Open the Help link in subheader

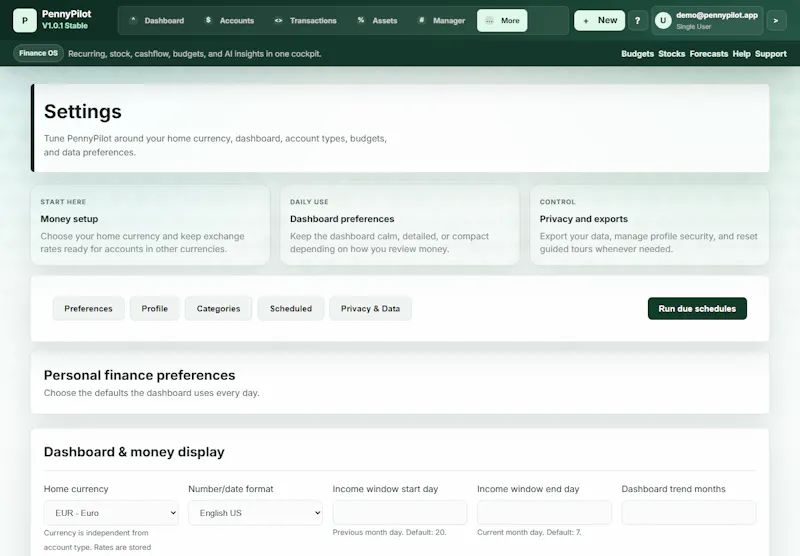point(741,54)
